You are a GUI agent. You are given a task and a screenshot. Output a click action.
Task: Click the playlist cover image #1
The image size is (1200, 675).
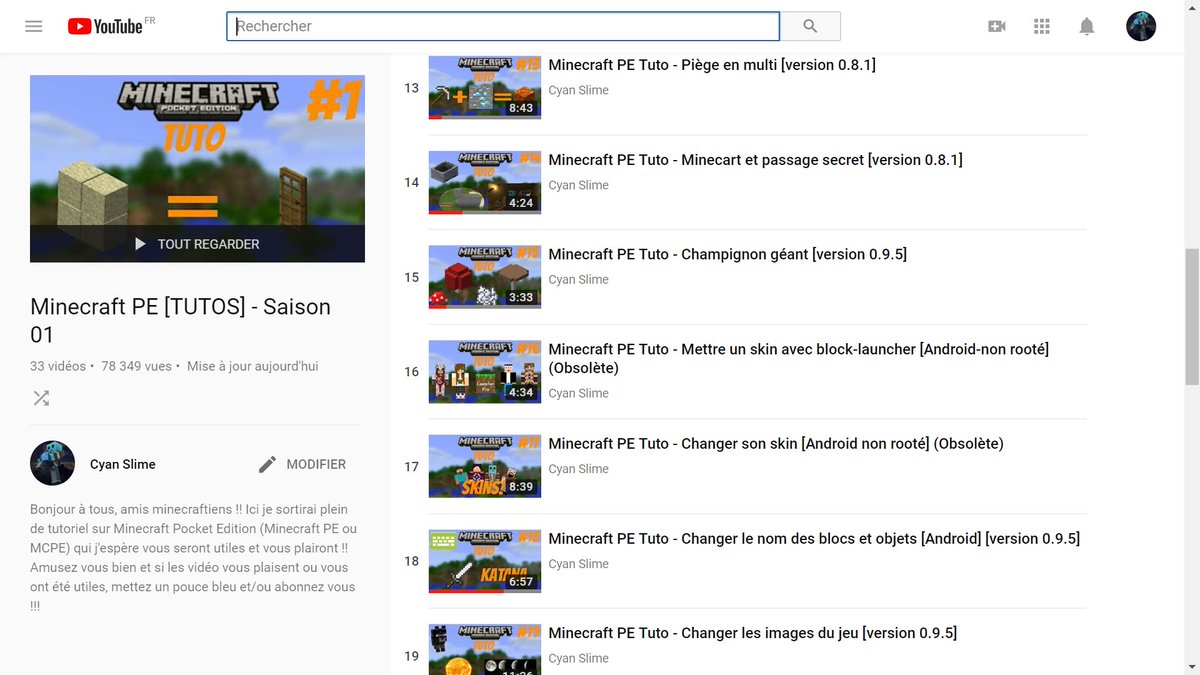tap(197, 169)
